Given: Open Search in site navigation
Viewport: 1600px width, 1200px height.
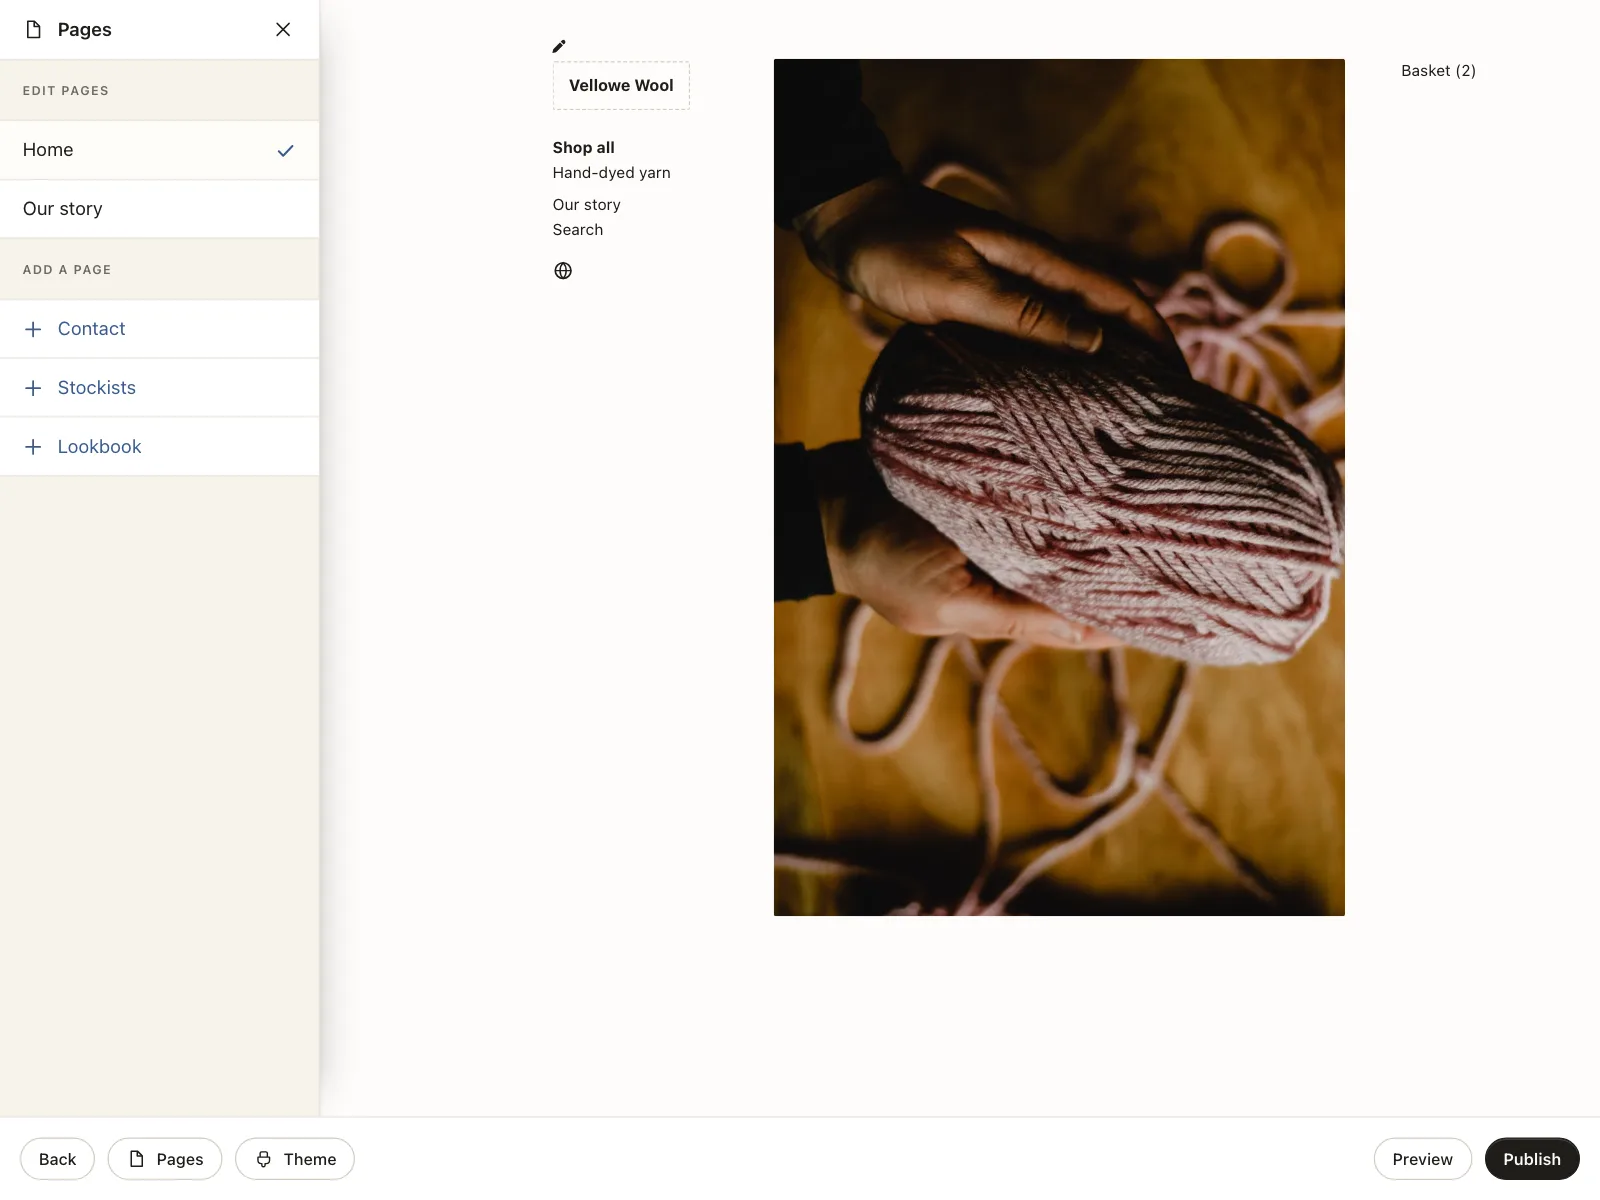Looking at the screenshot, I should pos(578,230).
